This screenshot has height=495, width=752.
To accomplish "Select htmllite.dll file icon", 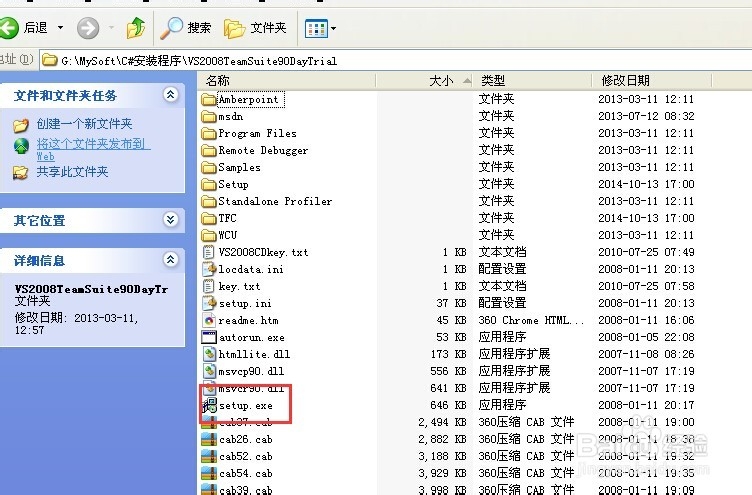I will (209, 354).
